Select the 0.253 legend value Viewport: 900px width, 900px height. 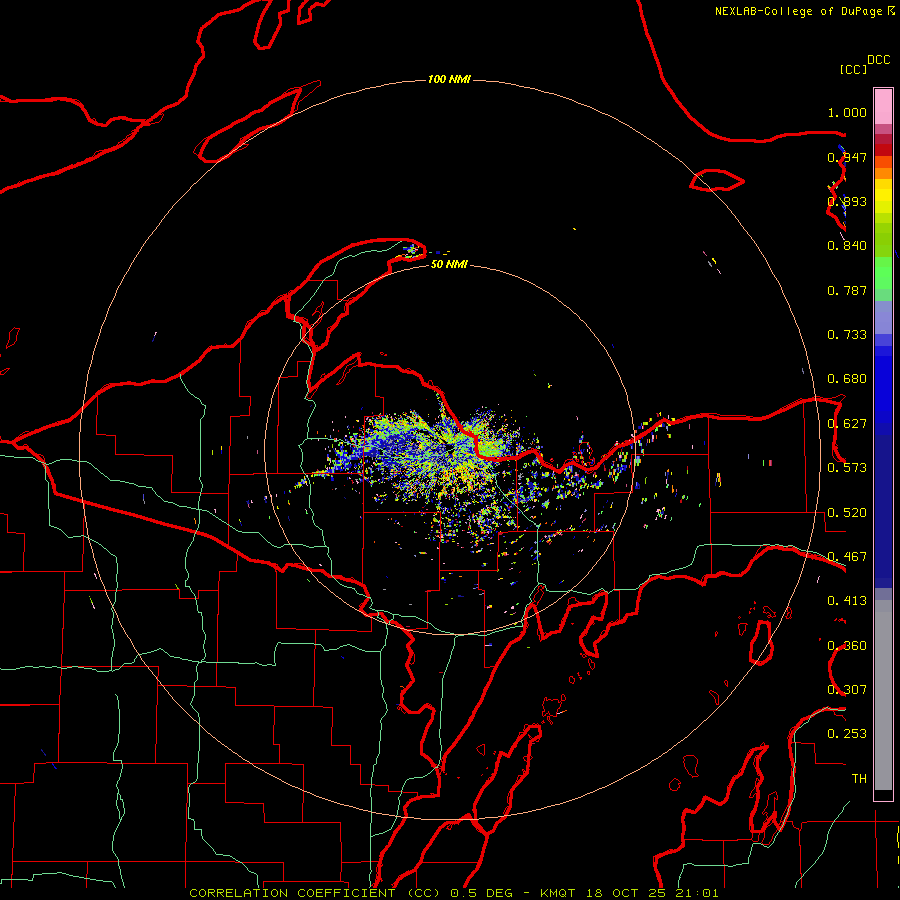pyautogui.click(x=847, y=734)
